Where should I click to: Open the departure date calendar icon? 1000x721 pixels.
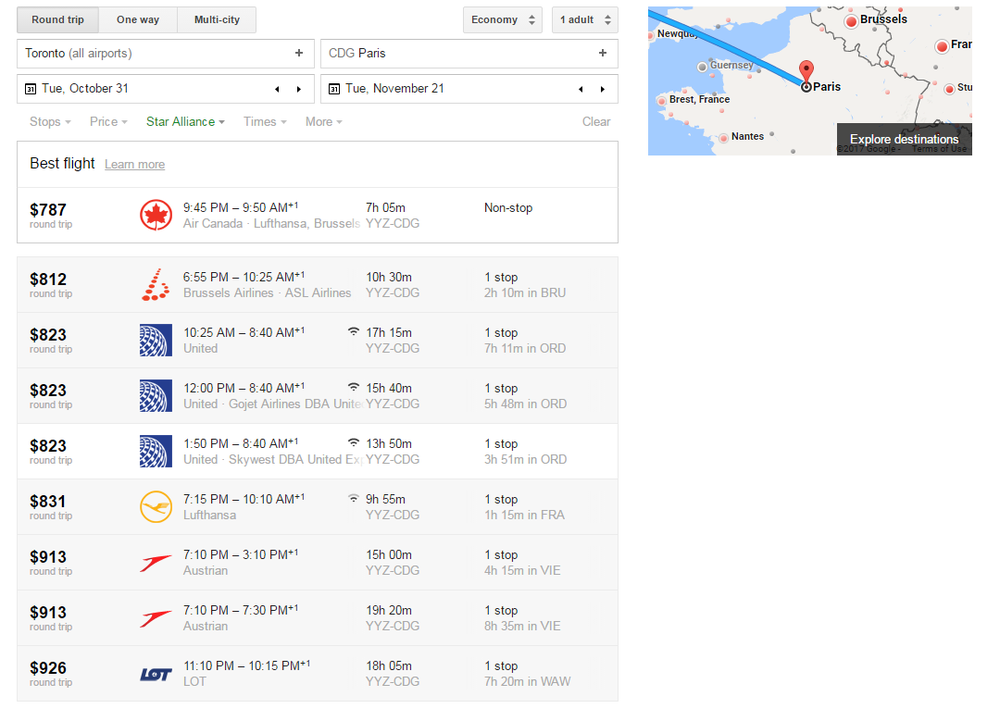pos(30,88)
